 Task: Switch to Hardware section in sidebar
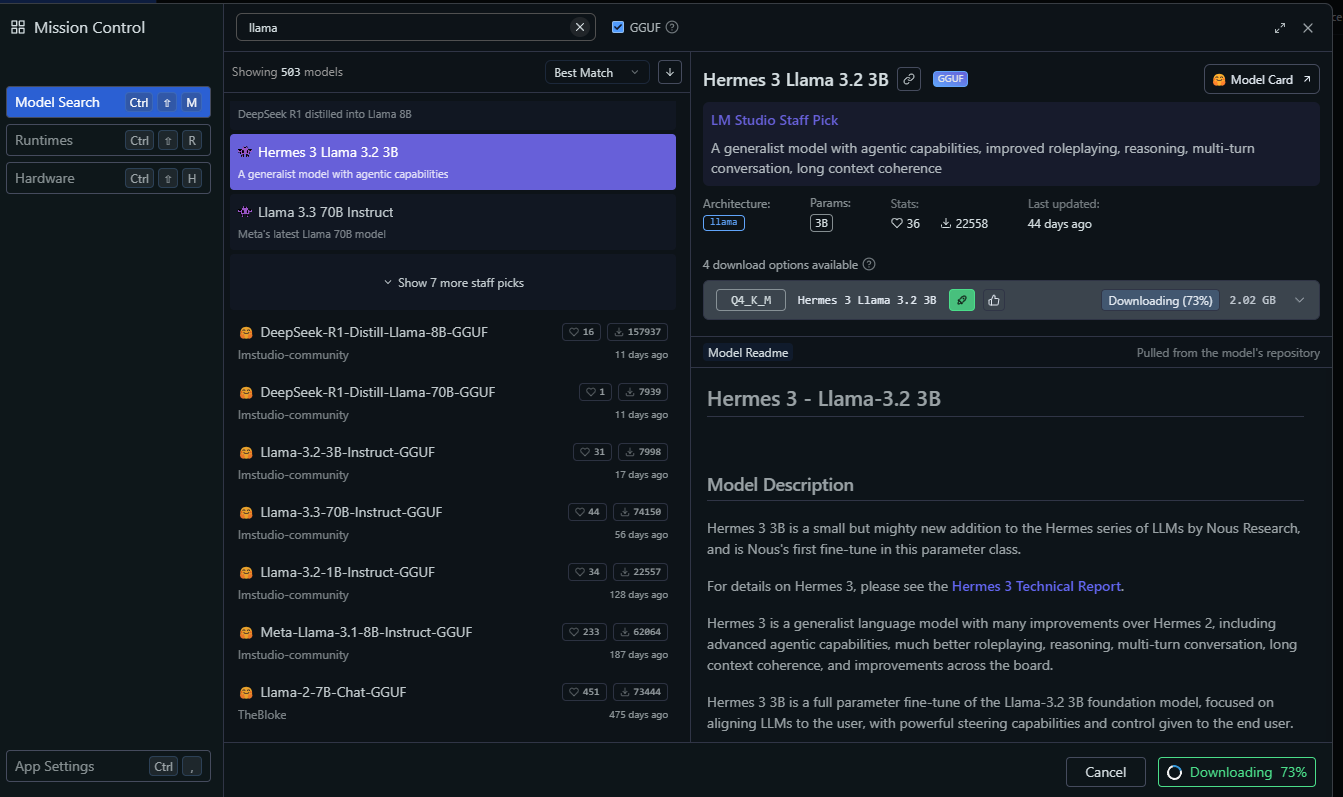(108, 178)
